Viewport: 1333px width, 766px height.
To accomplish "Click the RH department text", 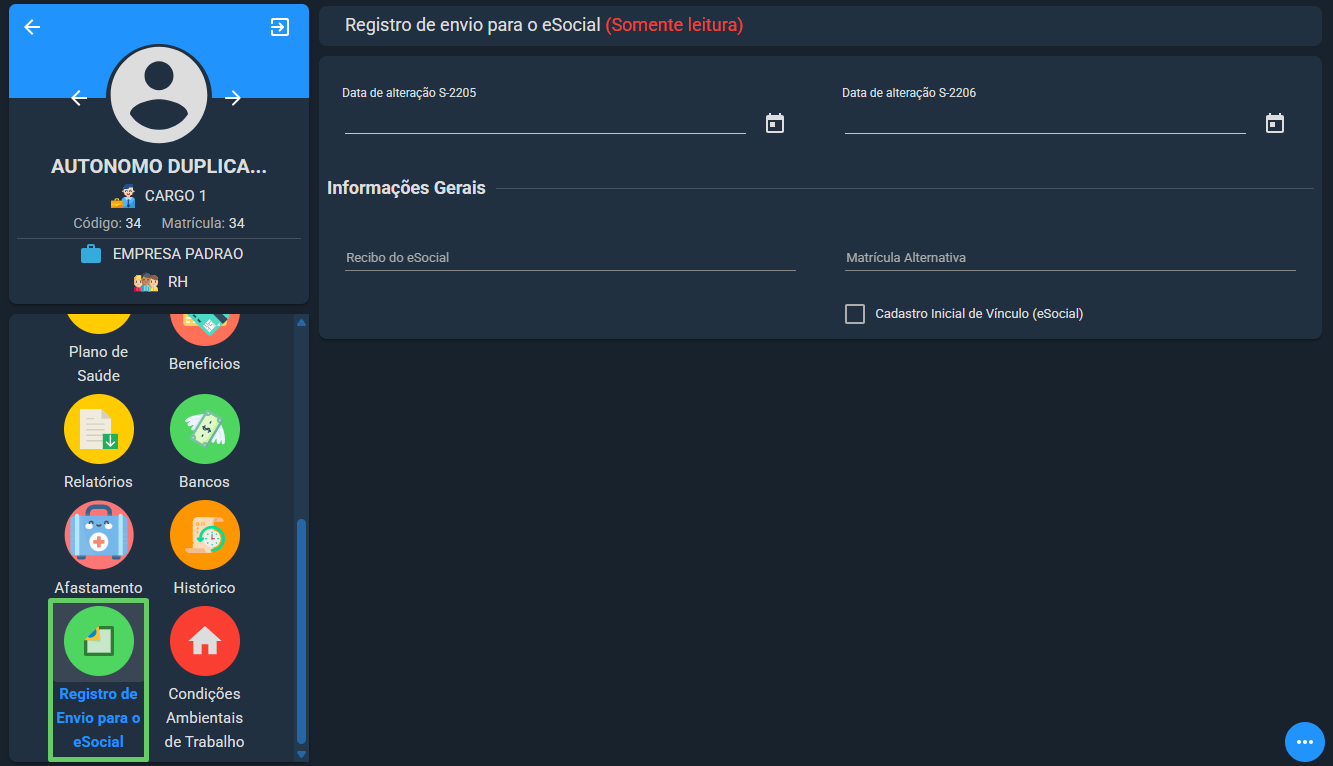I will click(x=178, y=282).
